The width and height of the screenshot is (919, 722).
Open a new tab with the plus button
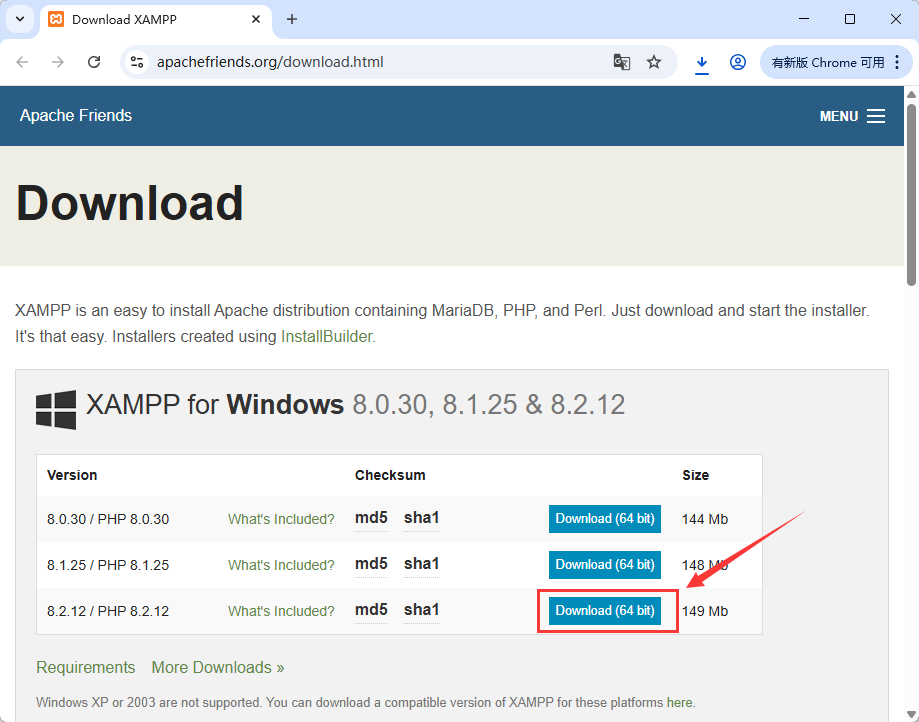(x=291, y=19)
